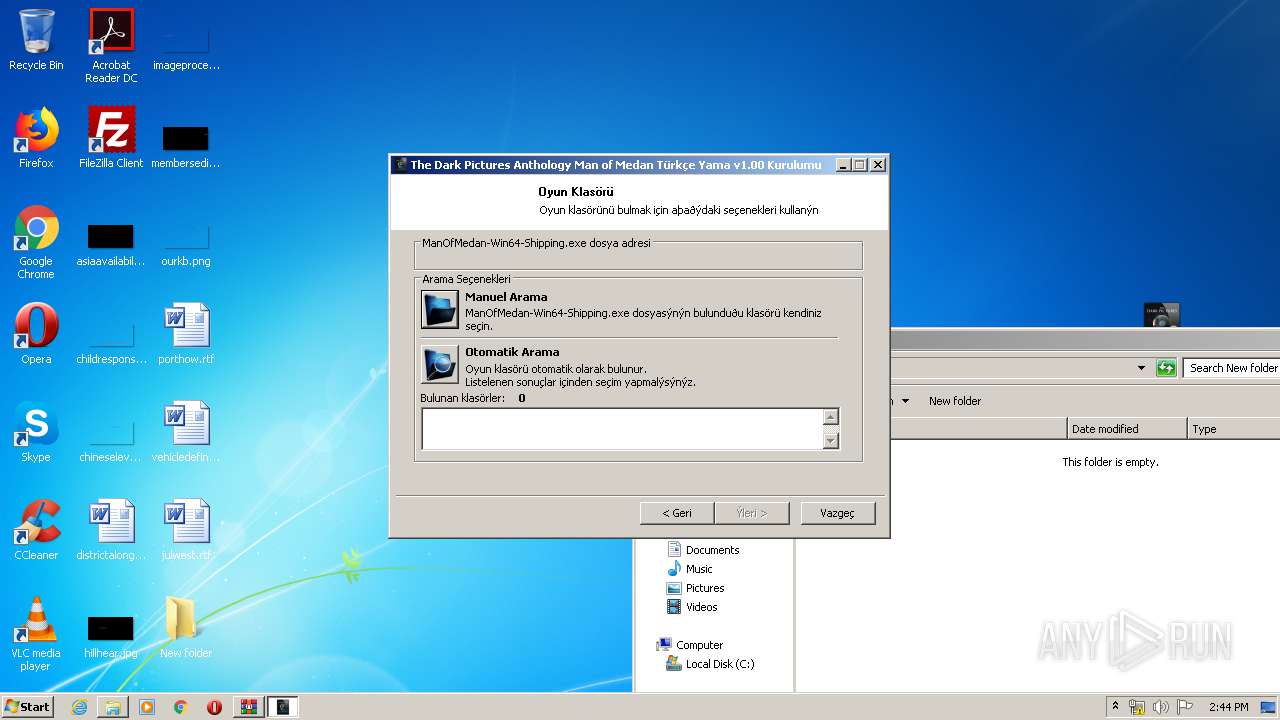Click the Manuel Arama folder icon

440,310
